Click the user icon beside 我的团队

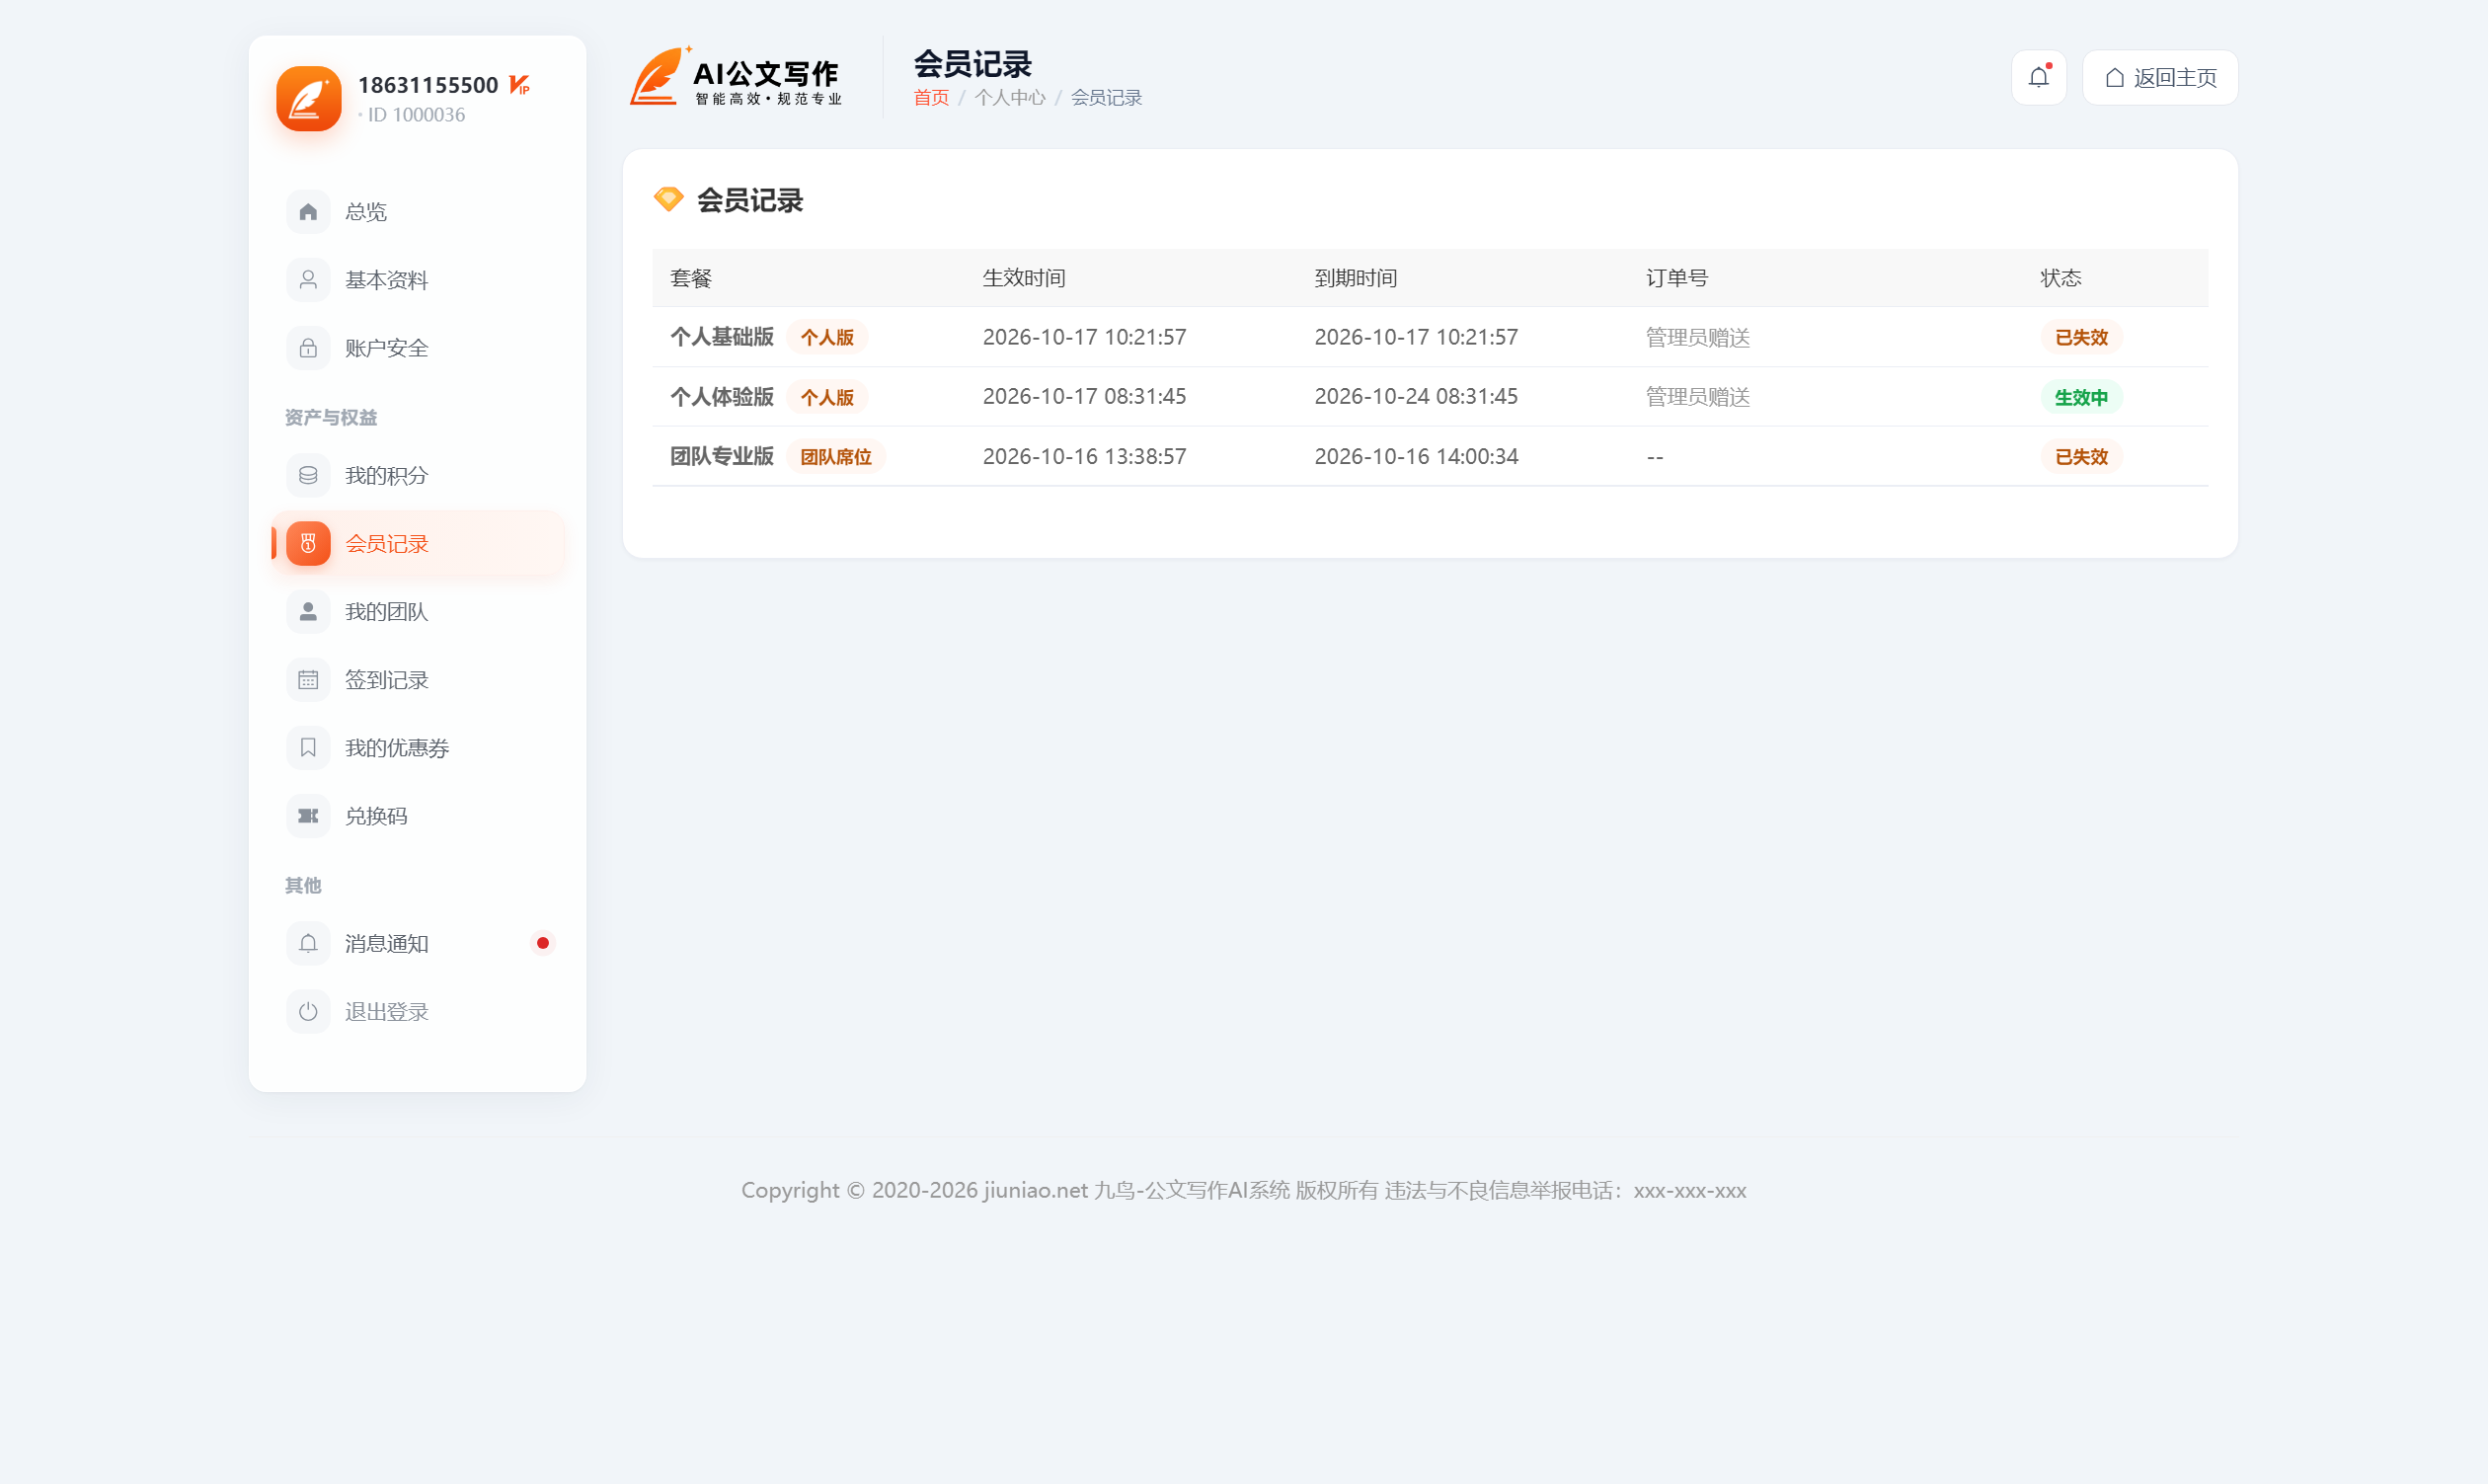308,611
